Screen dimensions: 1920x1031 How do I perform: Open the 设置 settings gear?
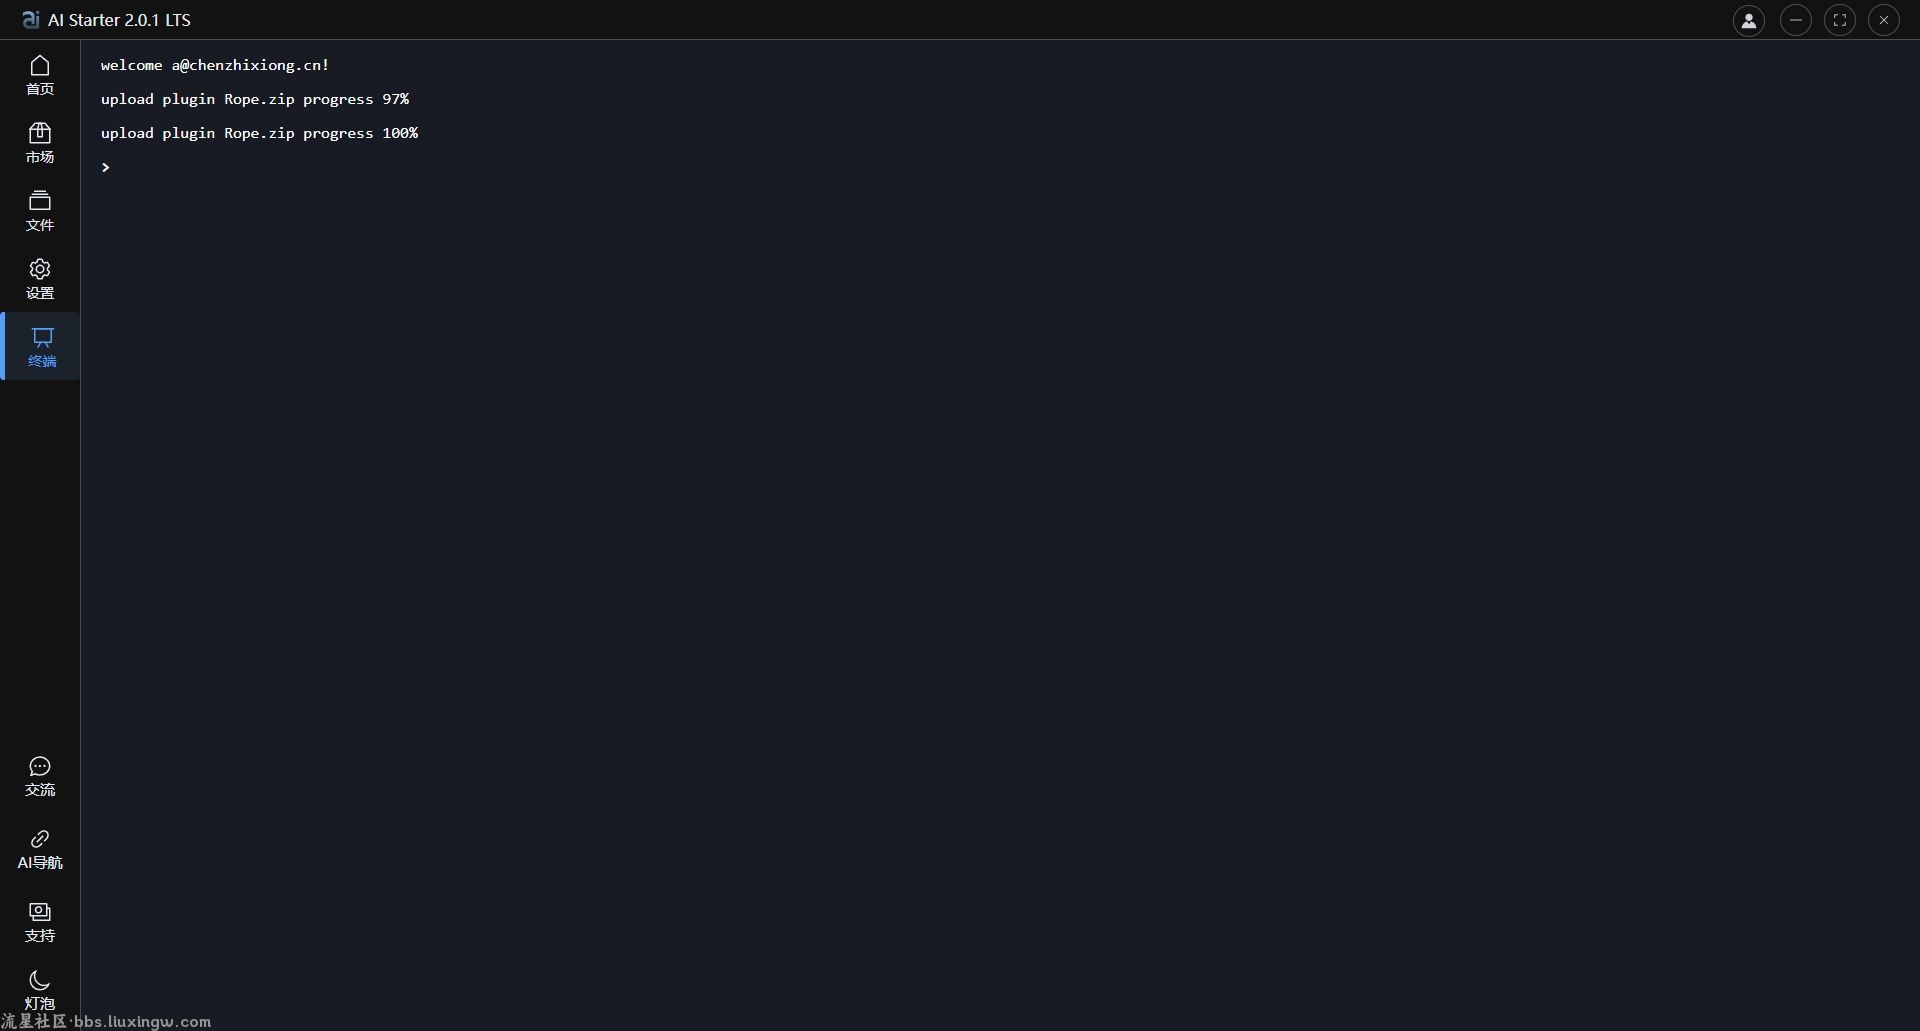point(40,279)
